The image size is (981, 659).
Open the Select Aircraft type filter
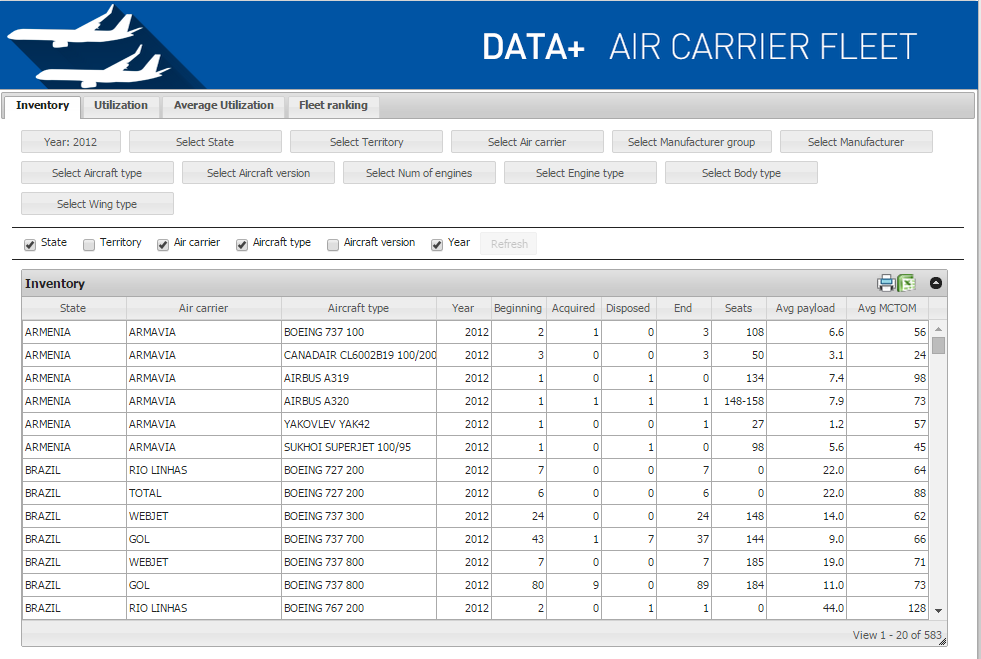[x=98, y=173]
